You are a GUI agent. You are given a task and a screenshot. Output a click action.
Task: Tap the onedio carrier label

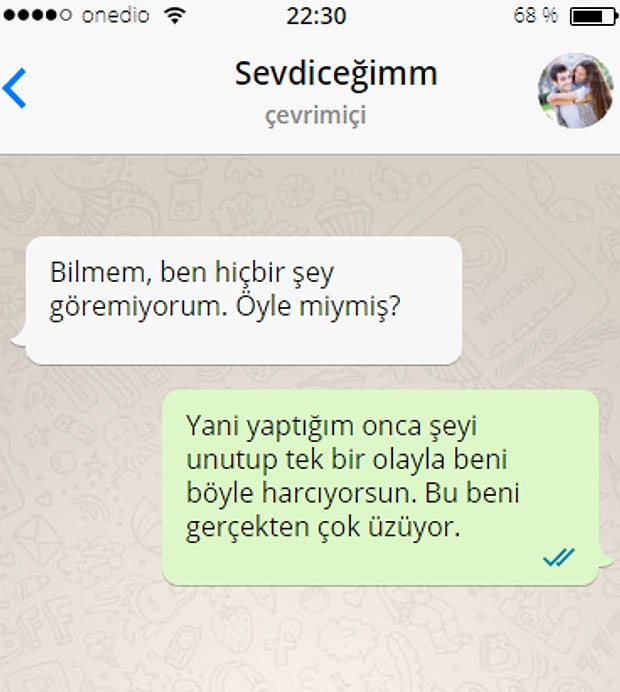116,16
